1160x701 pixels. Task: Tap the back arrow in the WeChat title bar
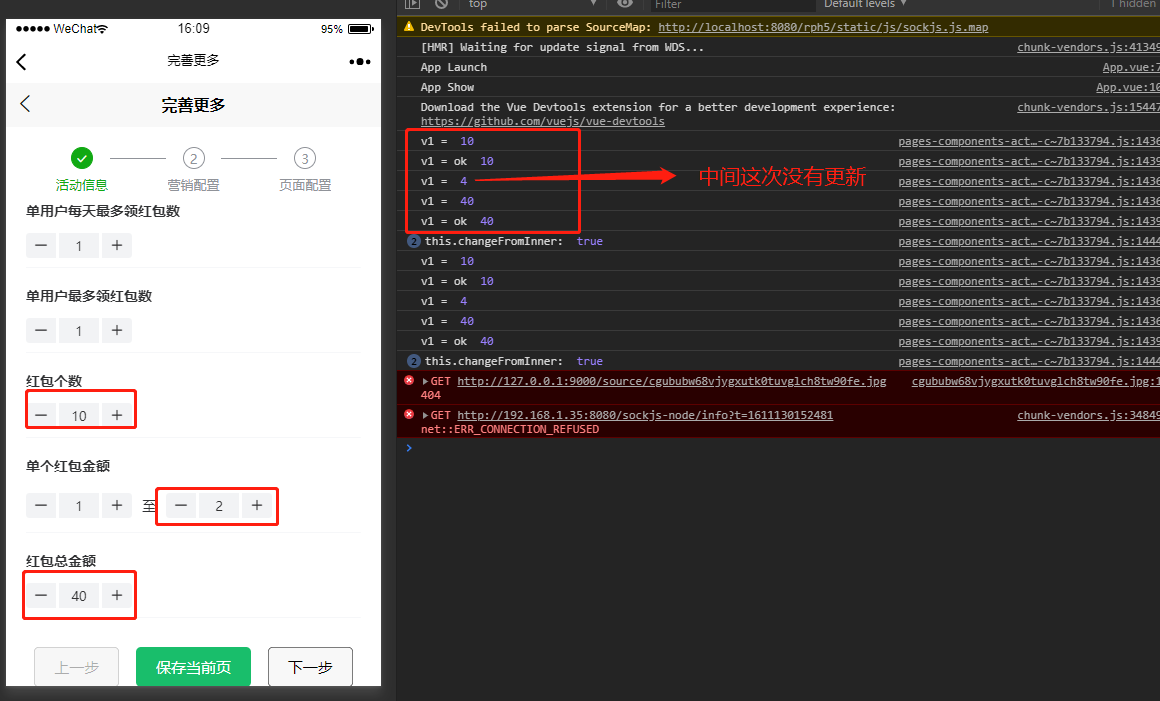point(21,62)
